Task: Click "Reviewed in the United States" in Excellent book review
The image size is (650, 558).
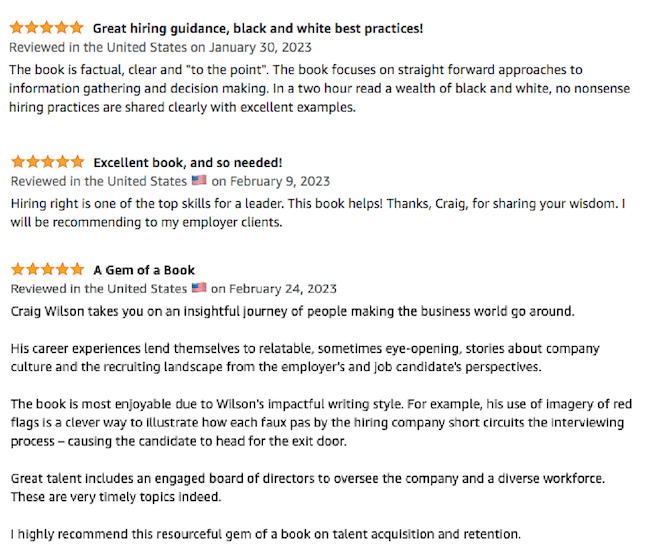Action: 98,182
